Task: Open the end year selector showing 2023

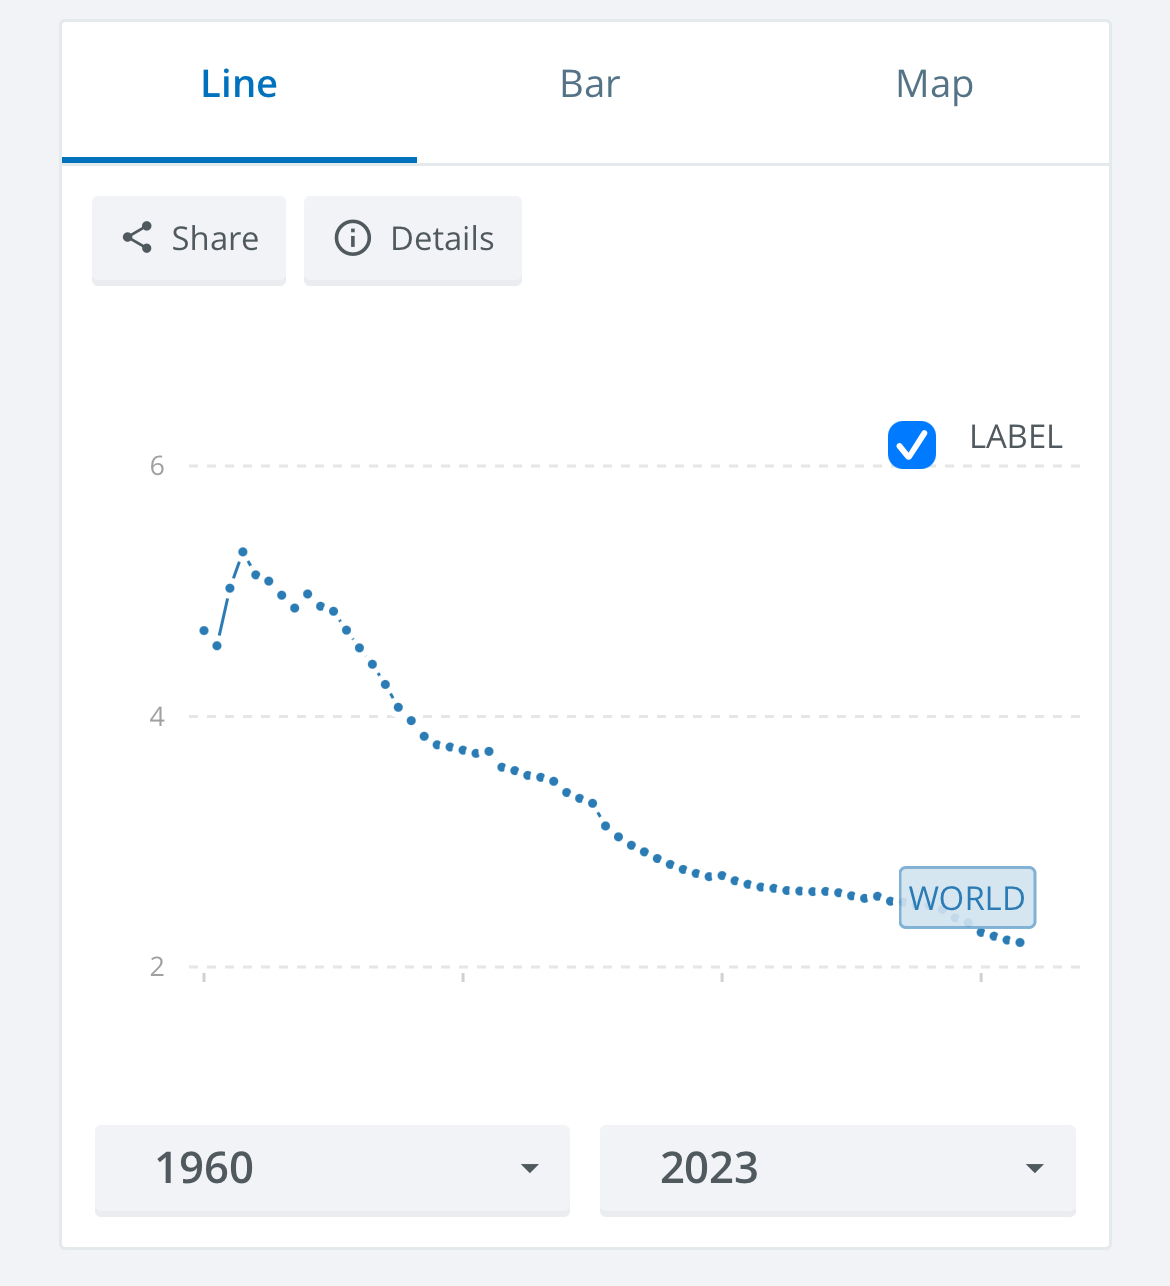Action: tap(838, 1170)
